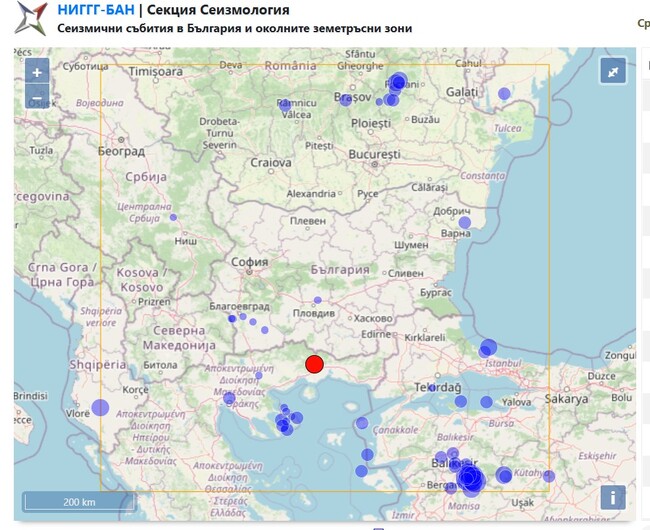Zoom in on the seismic map

coord(37,72)
